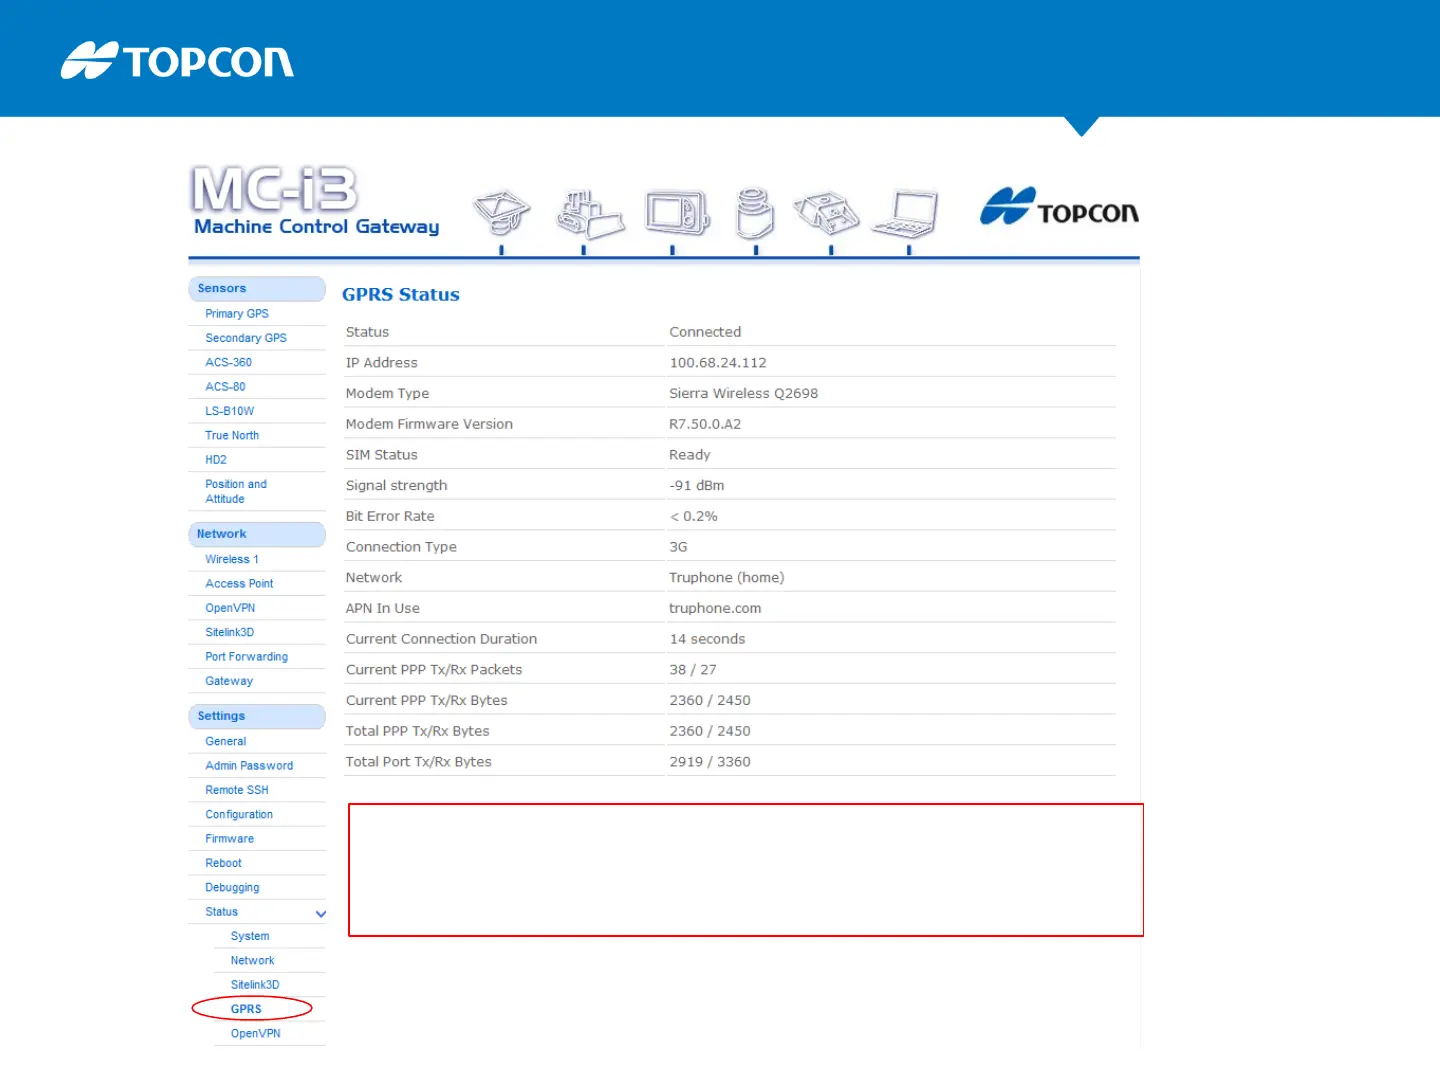The width and height of the screenshot is (1440, 1080).
Task: Click the APN value truphone.com
Action: [x=715, y=608]
